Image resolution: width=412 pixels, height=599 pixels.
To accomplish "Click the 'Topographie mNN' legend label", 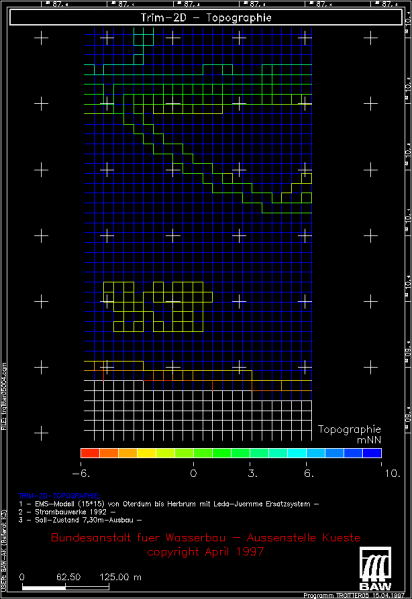I will [350, 434].
